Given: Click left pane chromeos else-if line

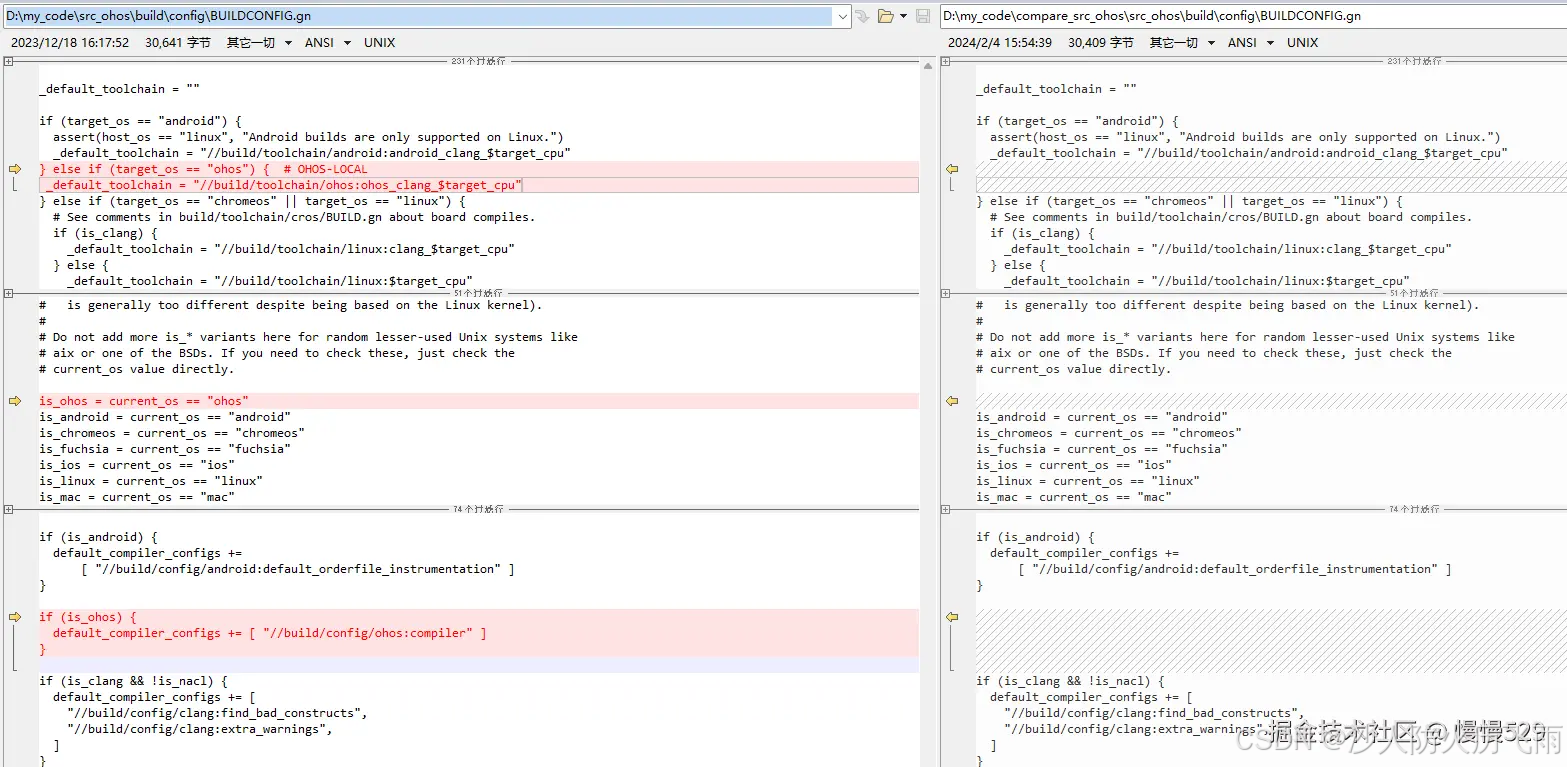Looking at the screenshot, I should tap(252, 201).
